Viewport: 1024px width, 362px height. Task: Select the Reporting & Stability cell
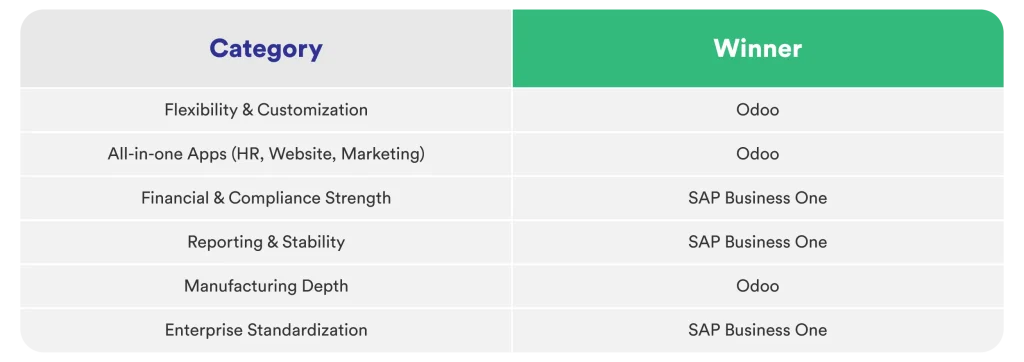pos(266,242)
